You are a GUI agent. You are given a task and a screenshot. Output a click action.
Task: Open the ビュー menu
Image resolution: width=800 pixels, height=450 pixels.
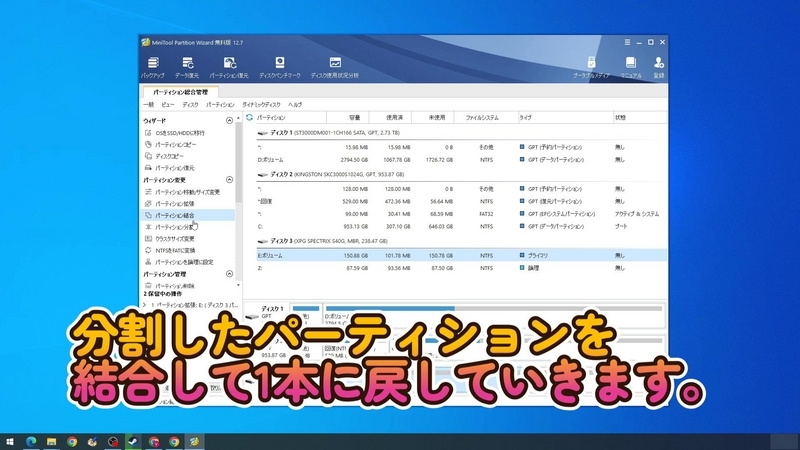[168, 105]
